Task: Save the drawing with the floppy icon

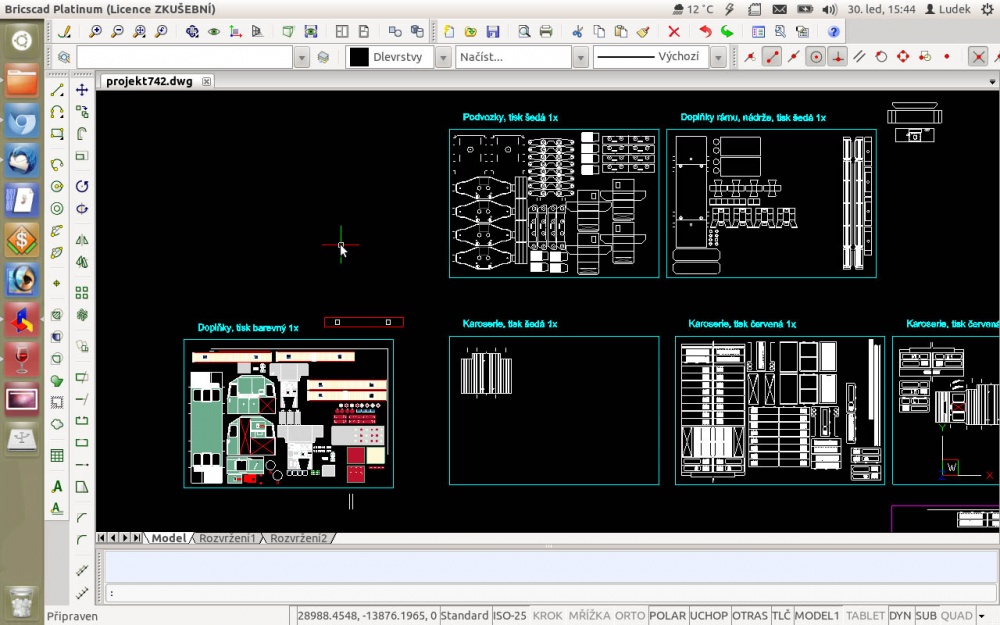Action: tap(492, 31)
